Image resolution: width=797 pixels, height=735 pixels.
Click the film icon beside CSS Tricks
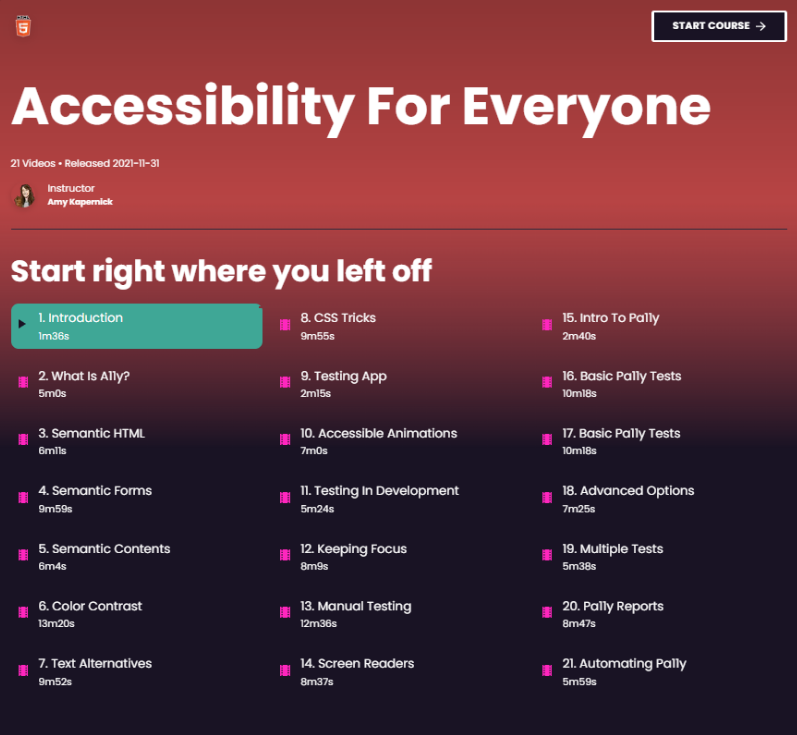click(285, 324)
